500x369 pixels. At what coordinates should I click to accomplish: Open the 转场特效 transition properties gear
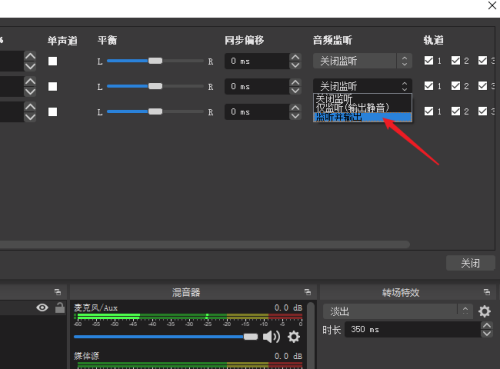pos(484,311)
